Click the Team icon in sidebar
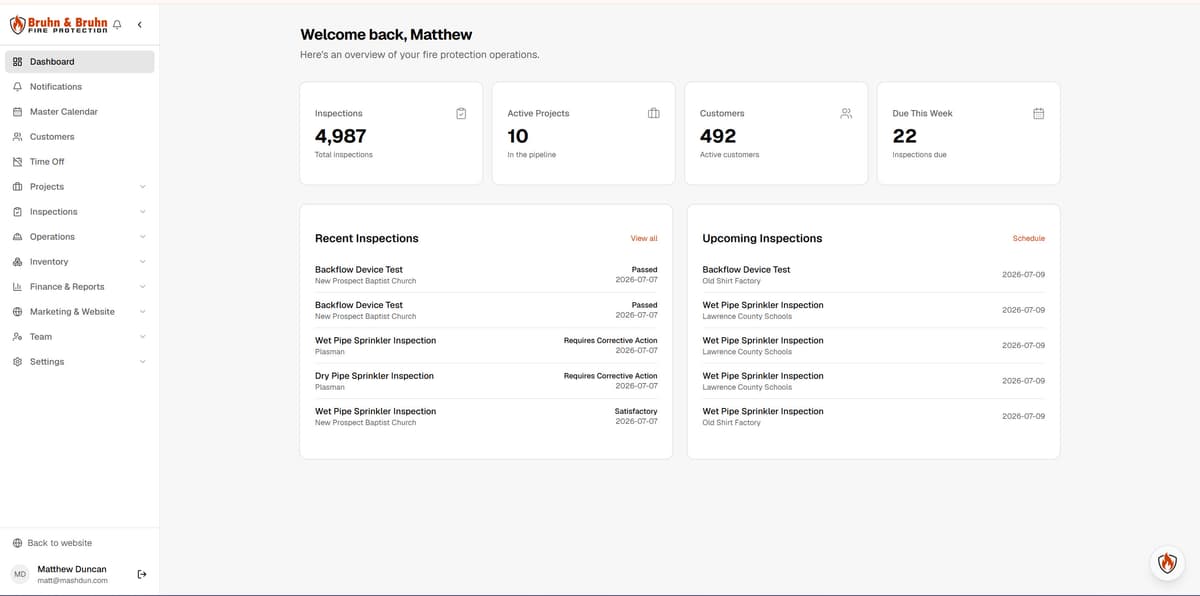Screen dimensions: 1200x596 point(17,337)
